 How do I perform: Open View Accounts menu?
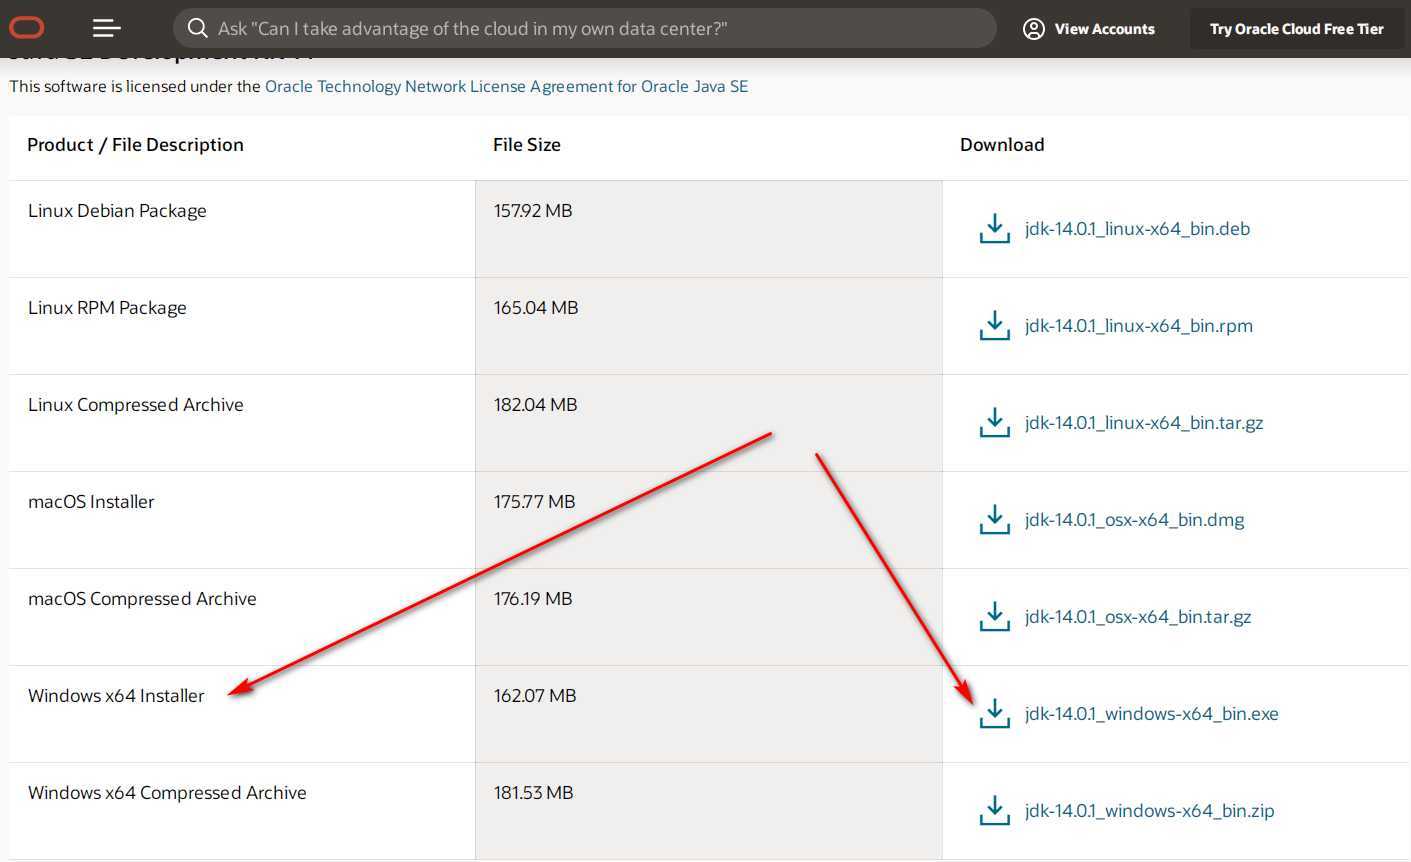coord(1089,29)
